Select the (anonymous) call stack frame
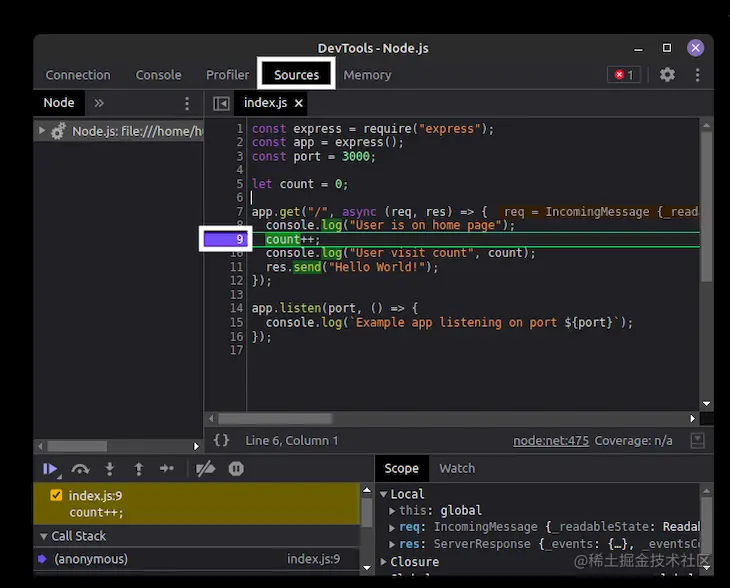Viewport: 730px width, 588px height. coord(196,559)
